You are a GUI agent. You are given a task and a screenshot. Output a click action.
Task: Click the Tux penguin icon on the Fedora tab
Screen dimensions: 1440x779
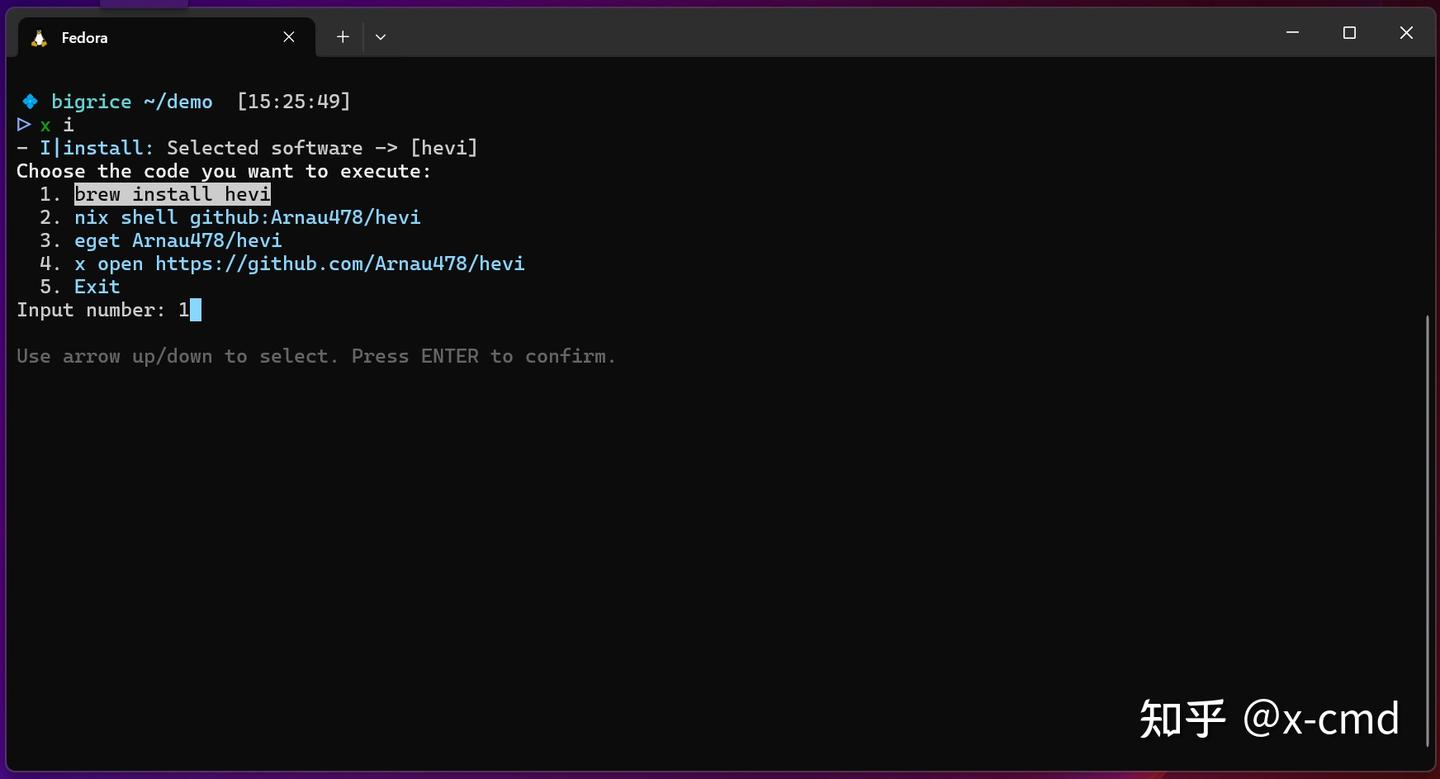tap(39, 37)
